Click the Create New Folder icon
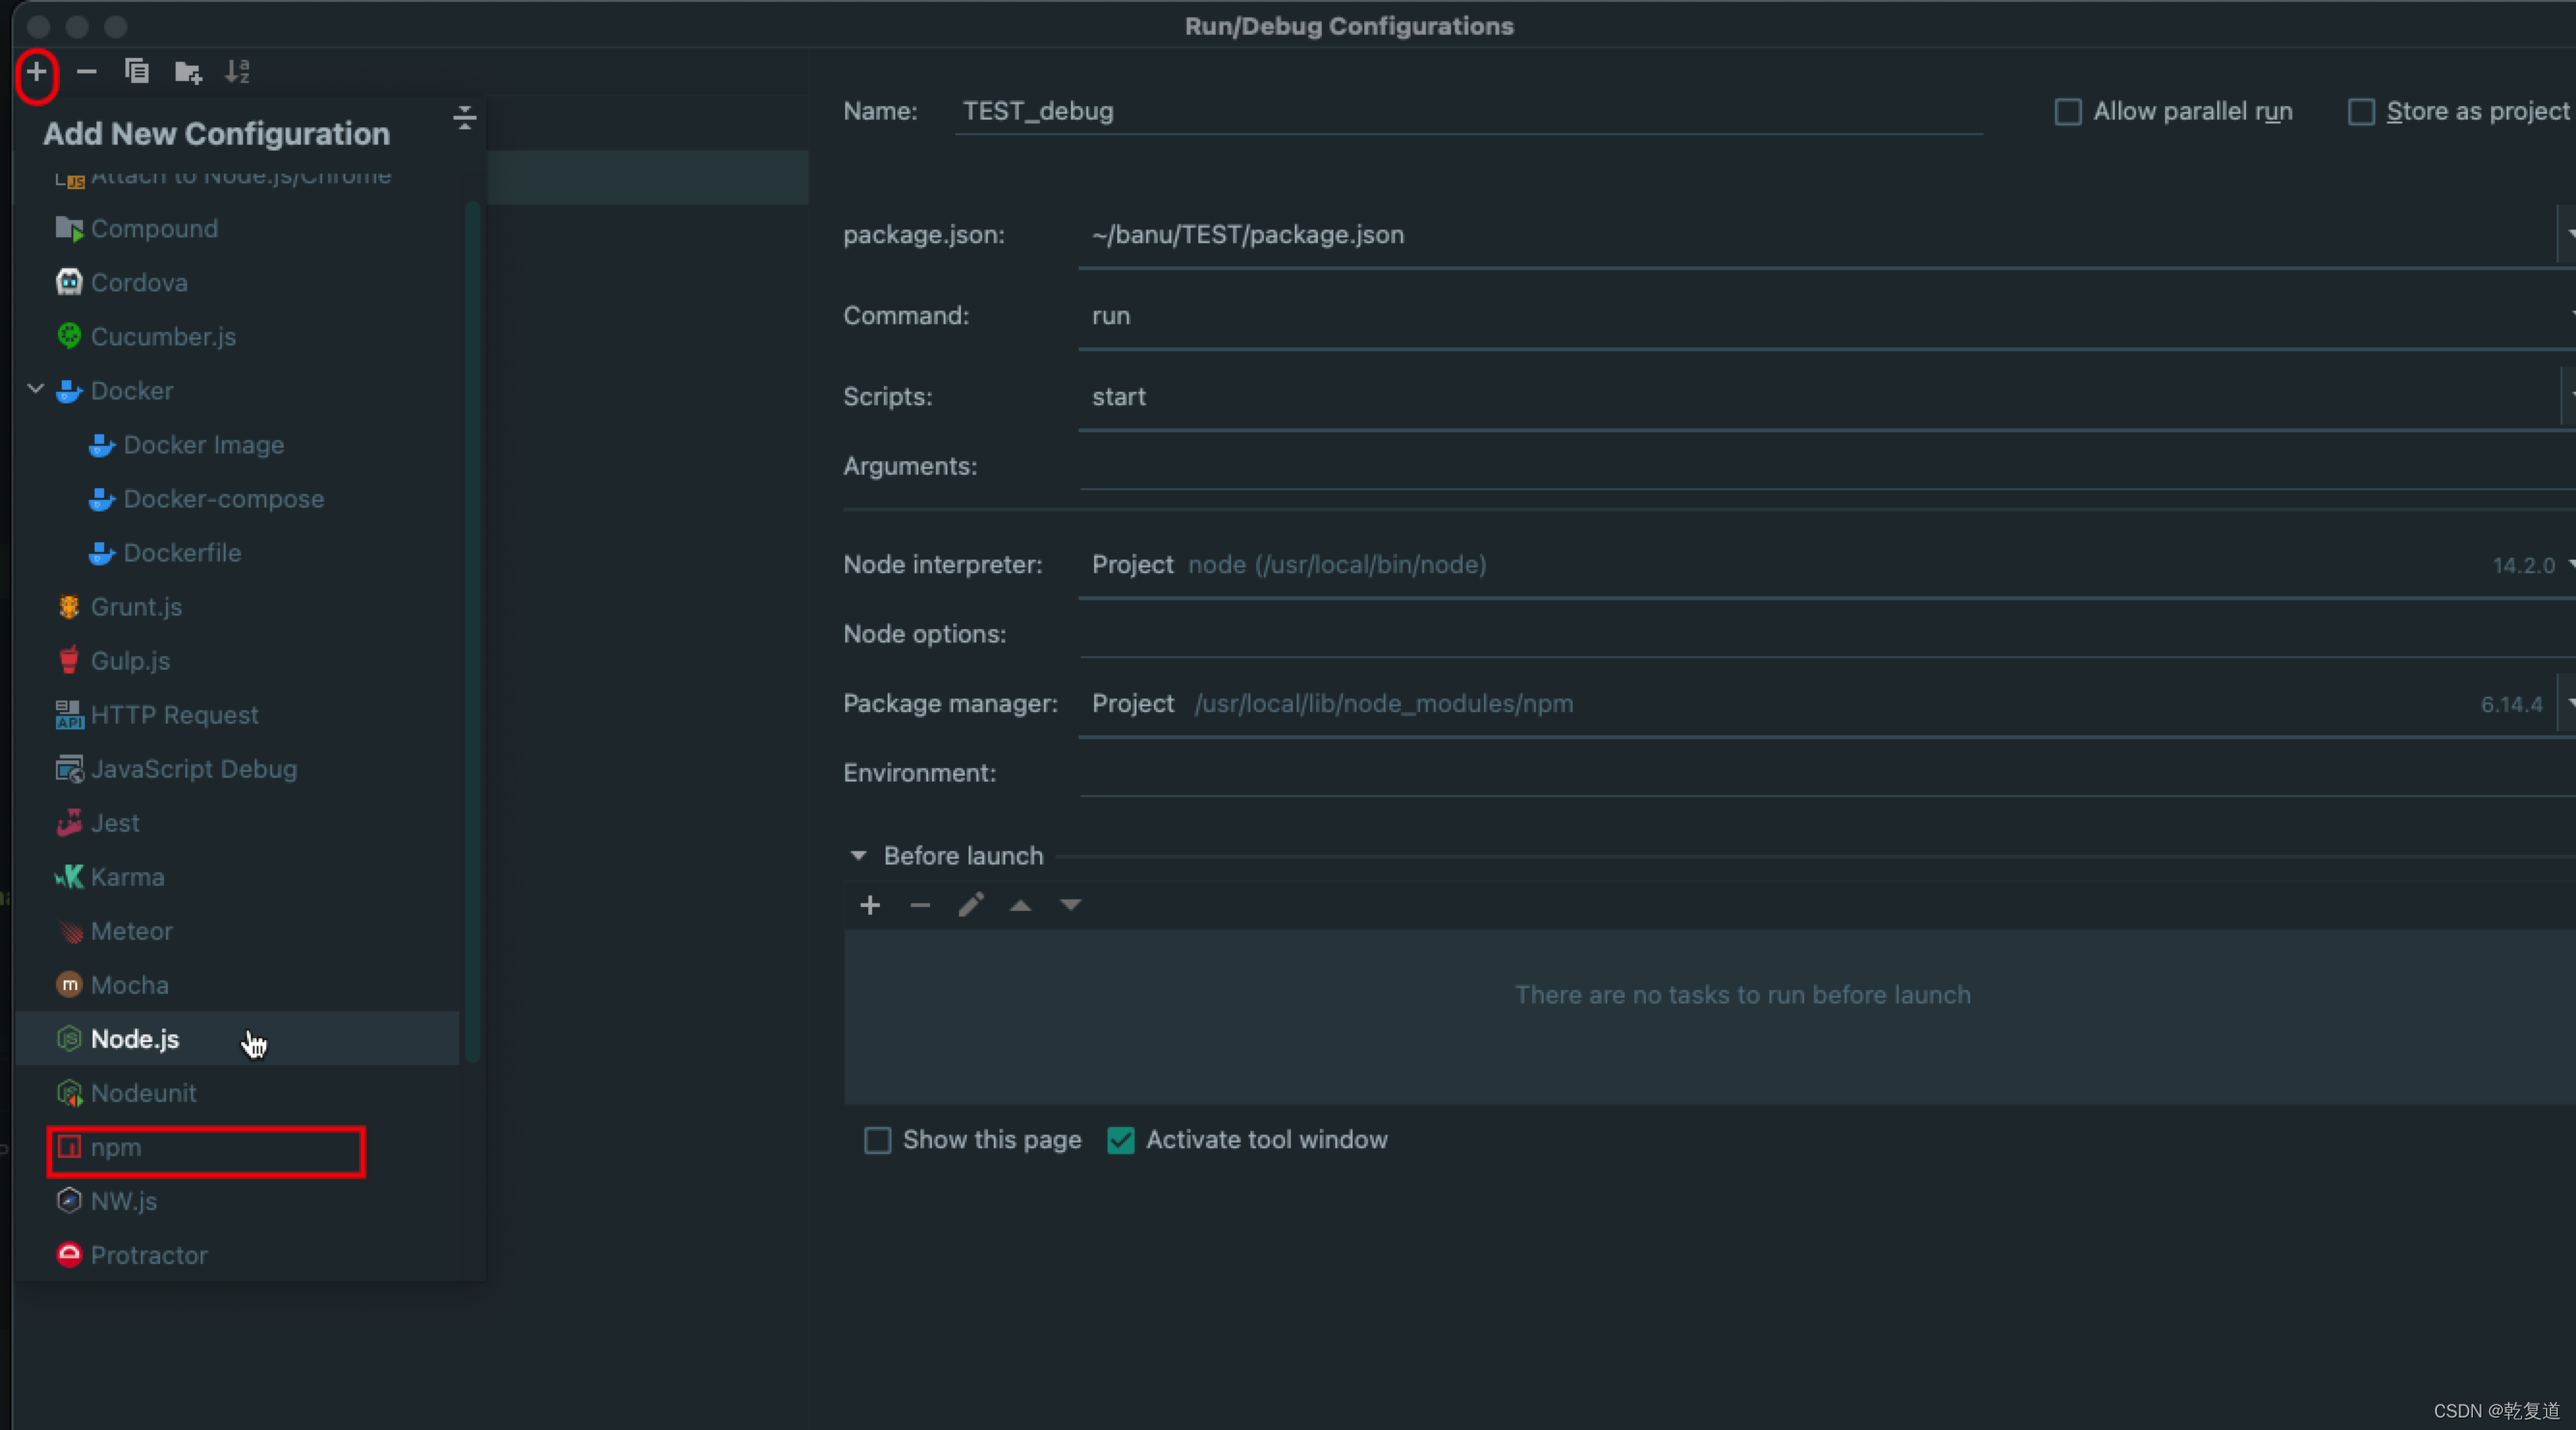The height and width of the screenshot is (1430, 2576). pyautogui.click(x=188, y=72)
